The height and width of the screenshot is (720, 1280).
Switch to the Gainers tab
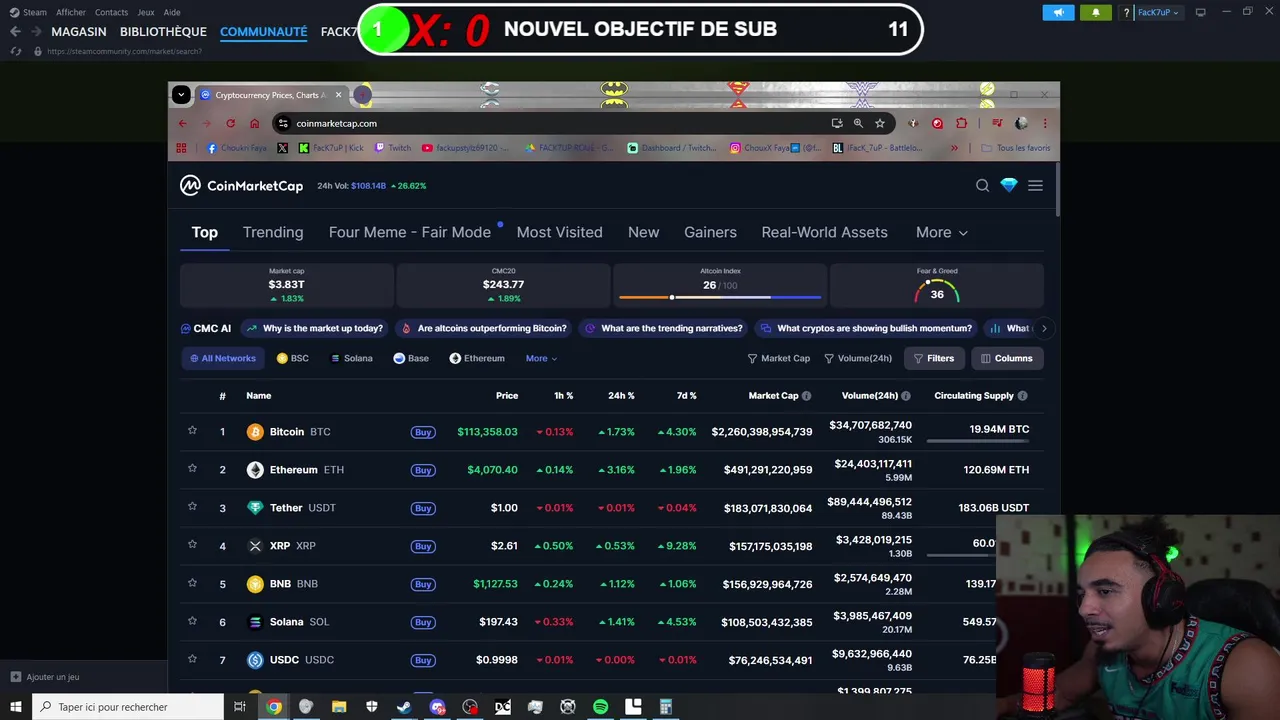710,232
